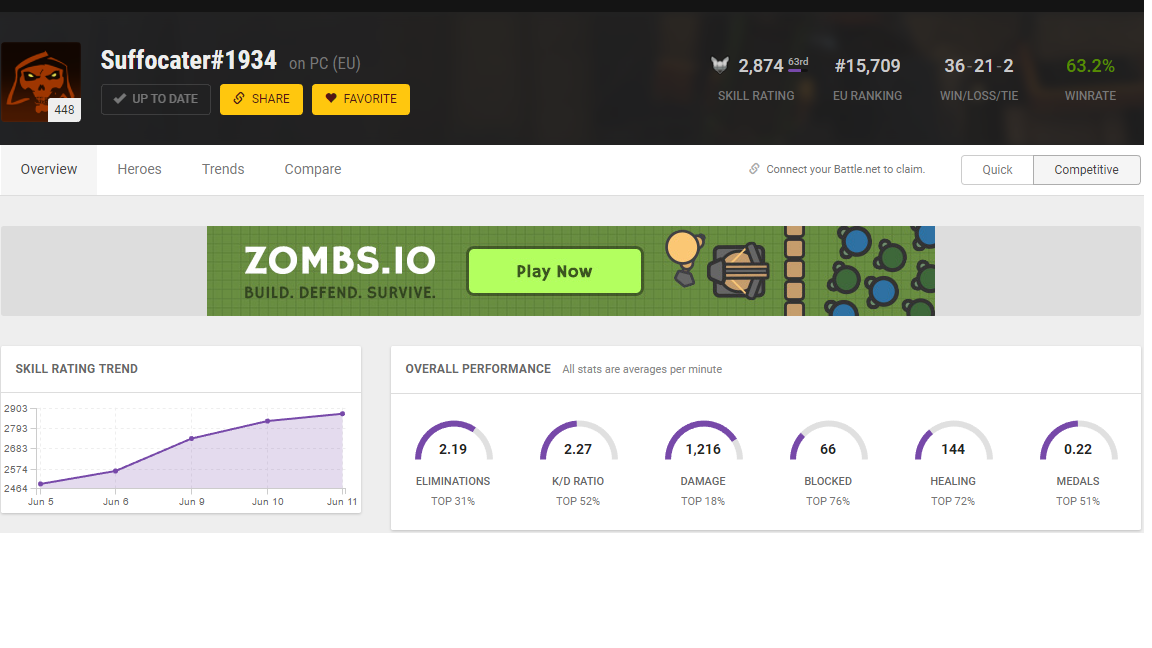Screen dimensions: 1152x648
Task: Click the Jun 5 data point on trend chart
Action: 40,483
